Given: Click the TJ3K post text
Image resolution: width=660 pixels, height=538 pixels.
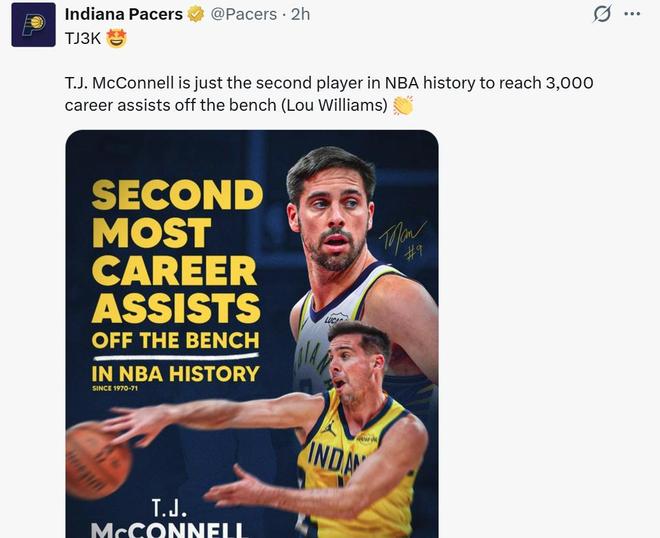Looking at the screenshot, I should (85, 39).
